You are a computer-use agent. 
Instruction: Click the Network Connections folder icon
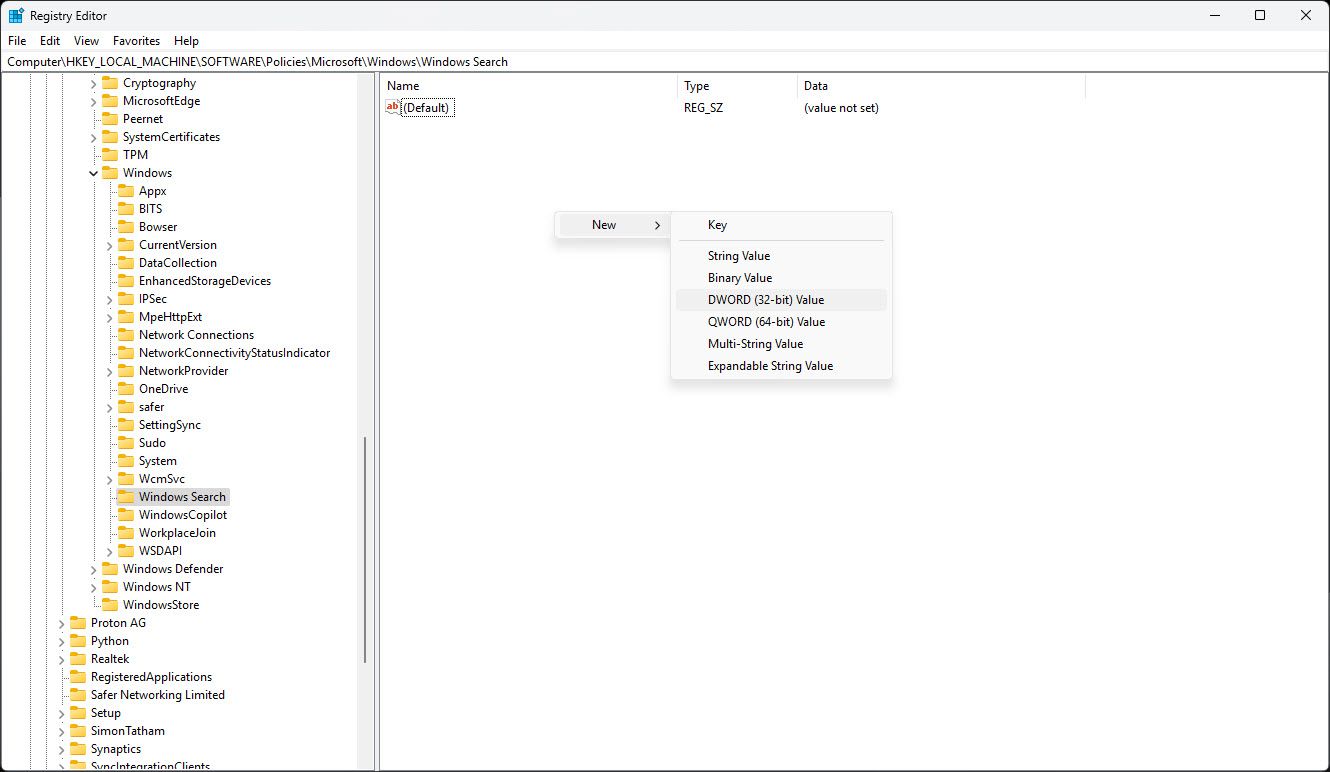126,335
